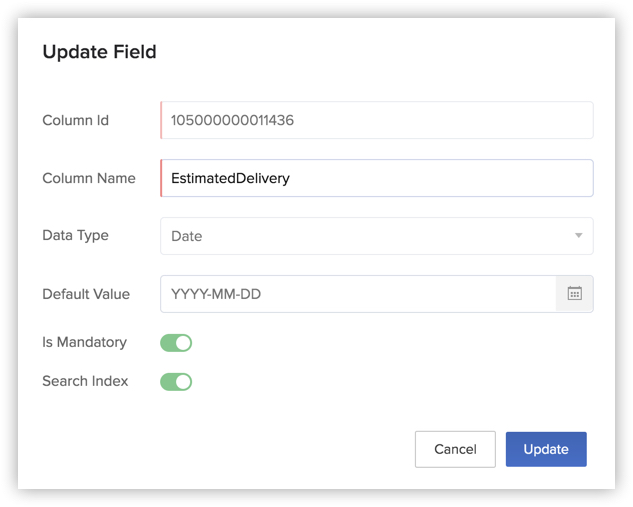Click the 105000000011436 value in Column Id
This screenshot has height=507, width=633.
point(232,120)
